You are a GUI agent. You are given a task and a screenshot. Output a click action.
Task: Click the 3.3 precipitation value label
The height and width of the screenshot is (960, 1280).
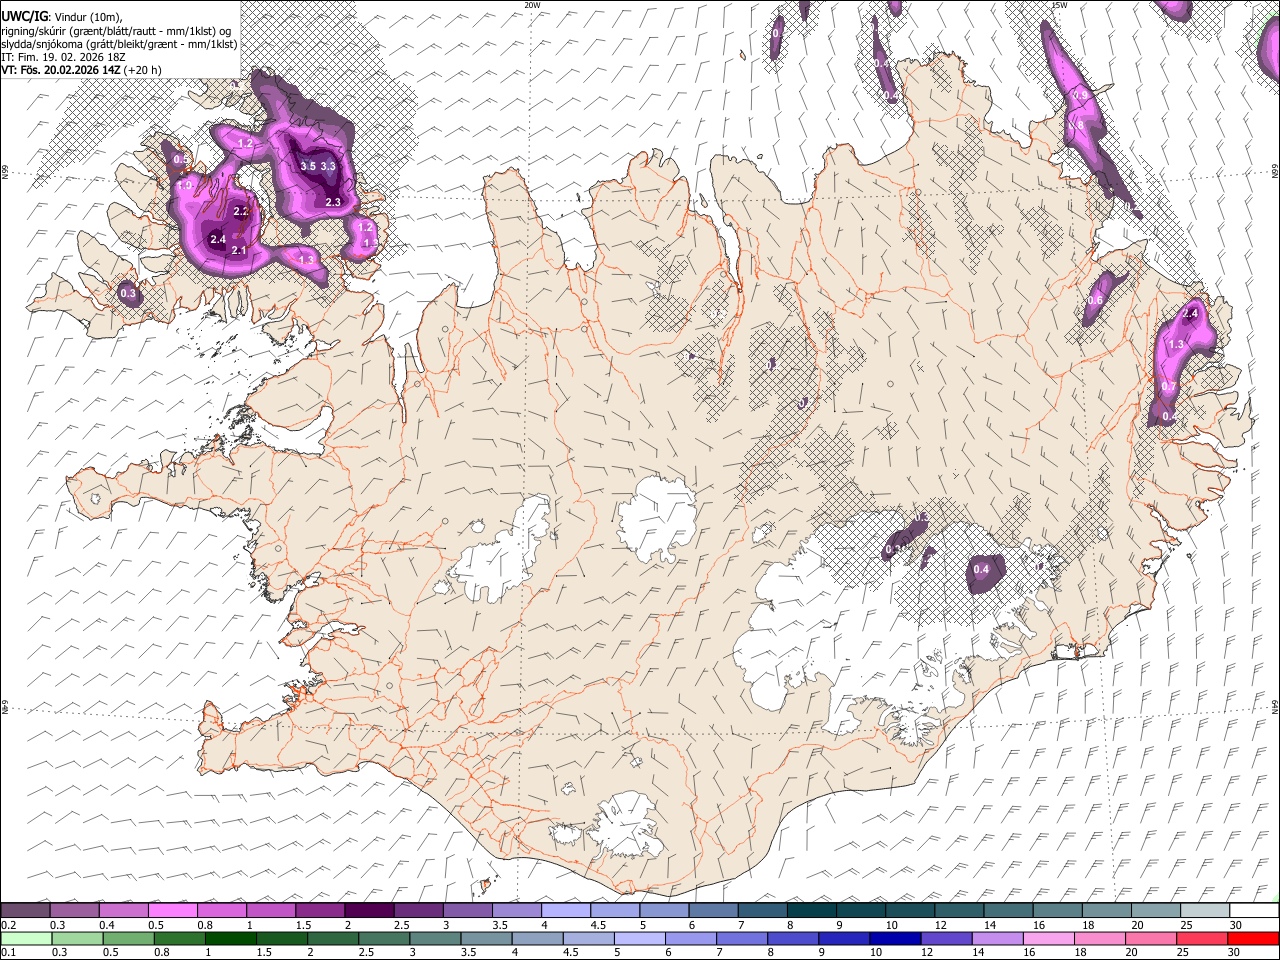click(327, 166)
